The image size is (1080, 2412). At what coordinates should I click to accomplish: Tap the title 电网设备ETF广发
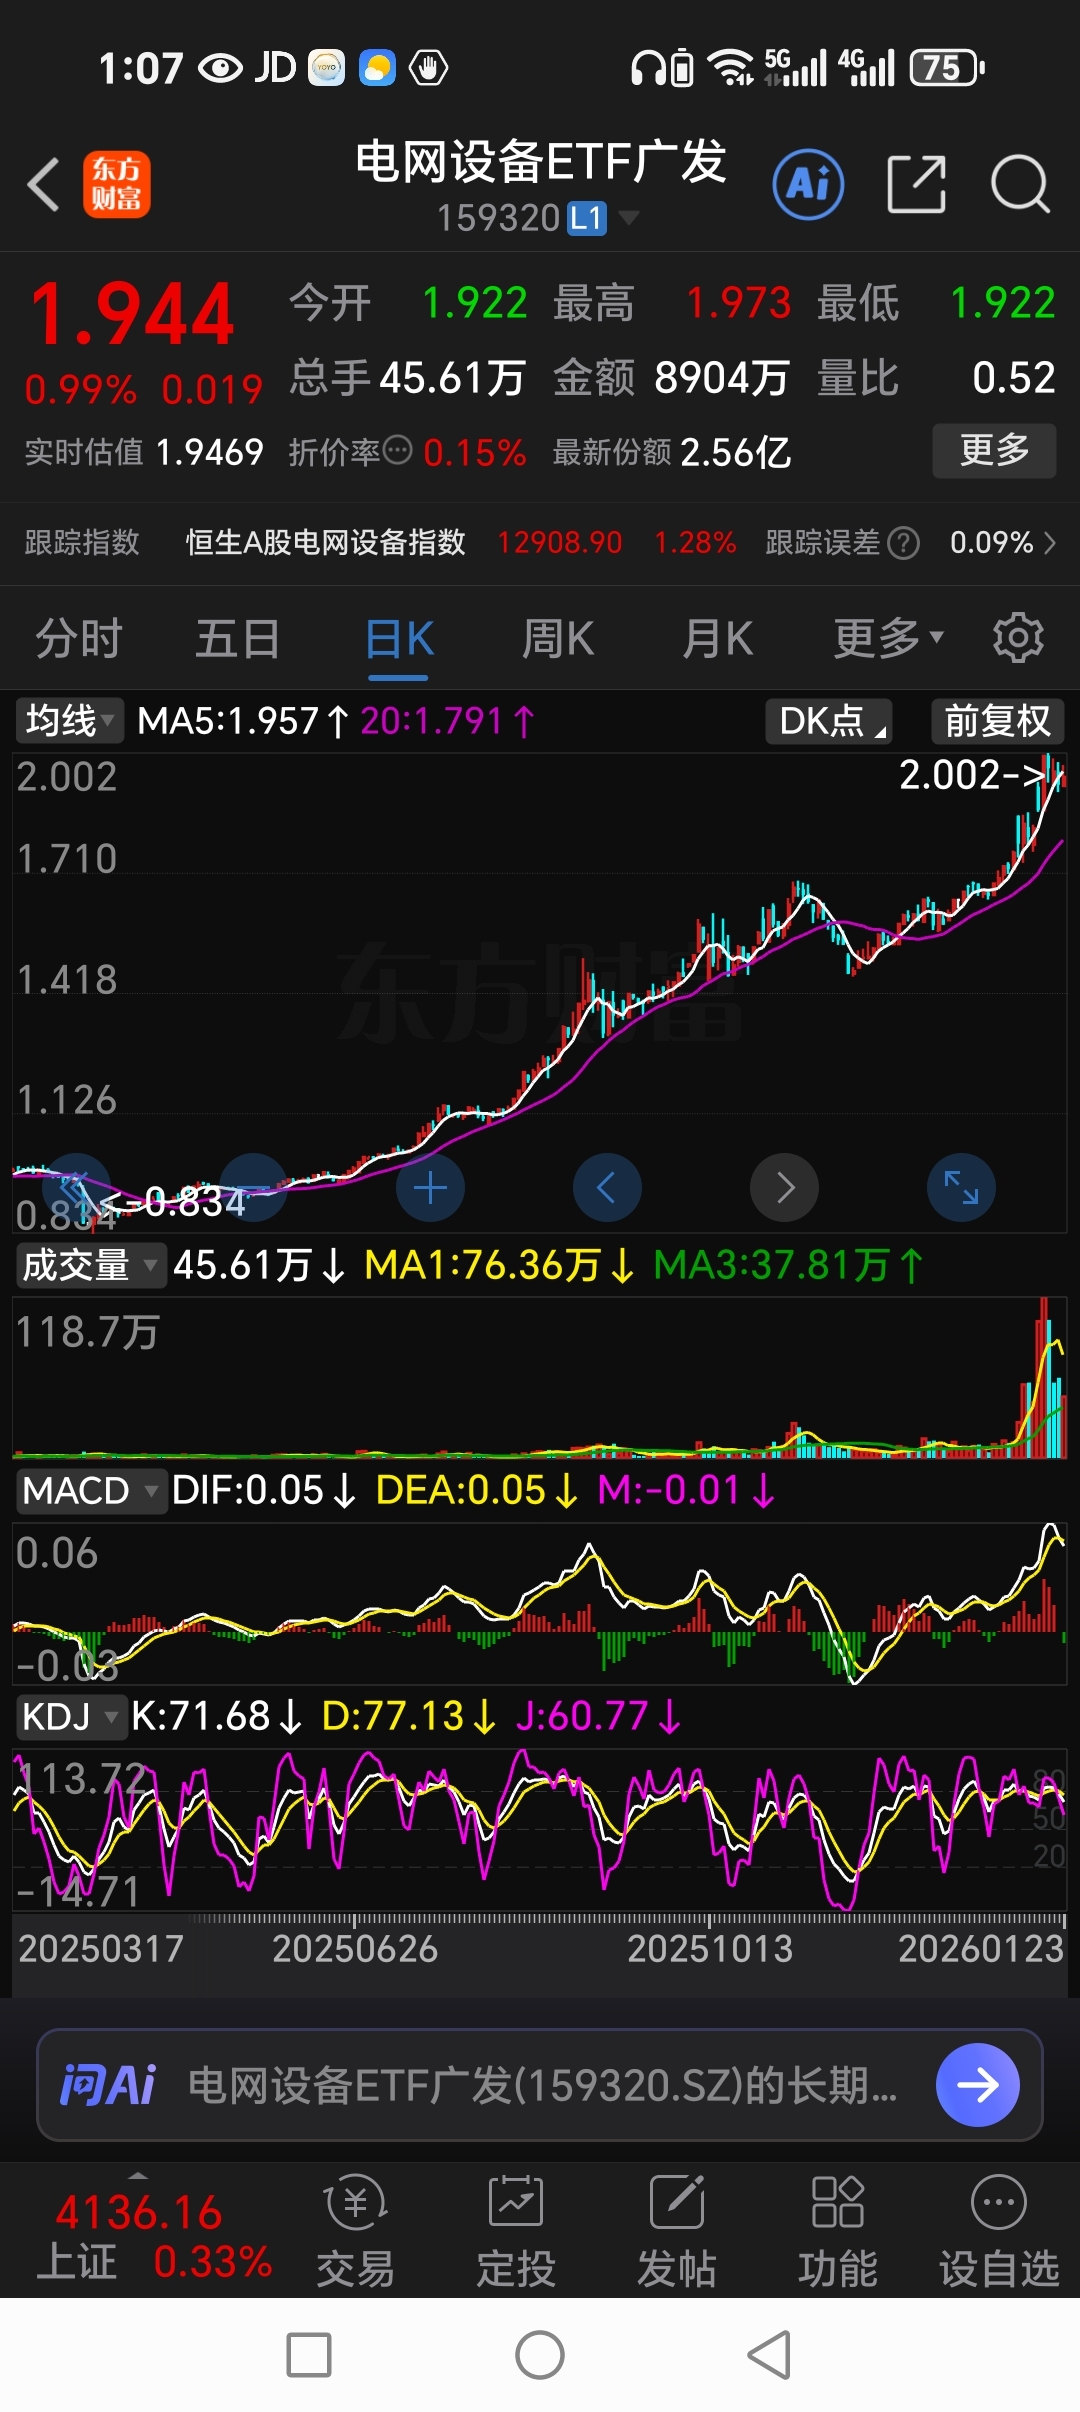click(541, 161)
